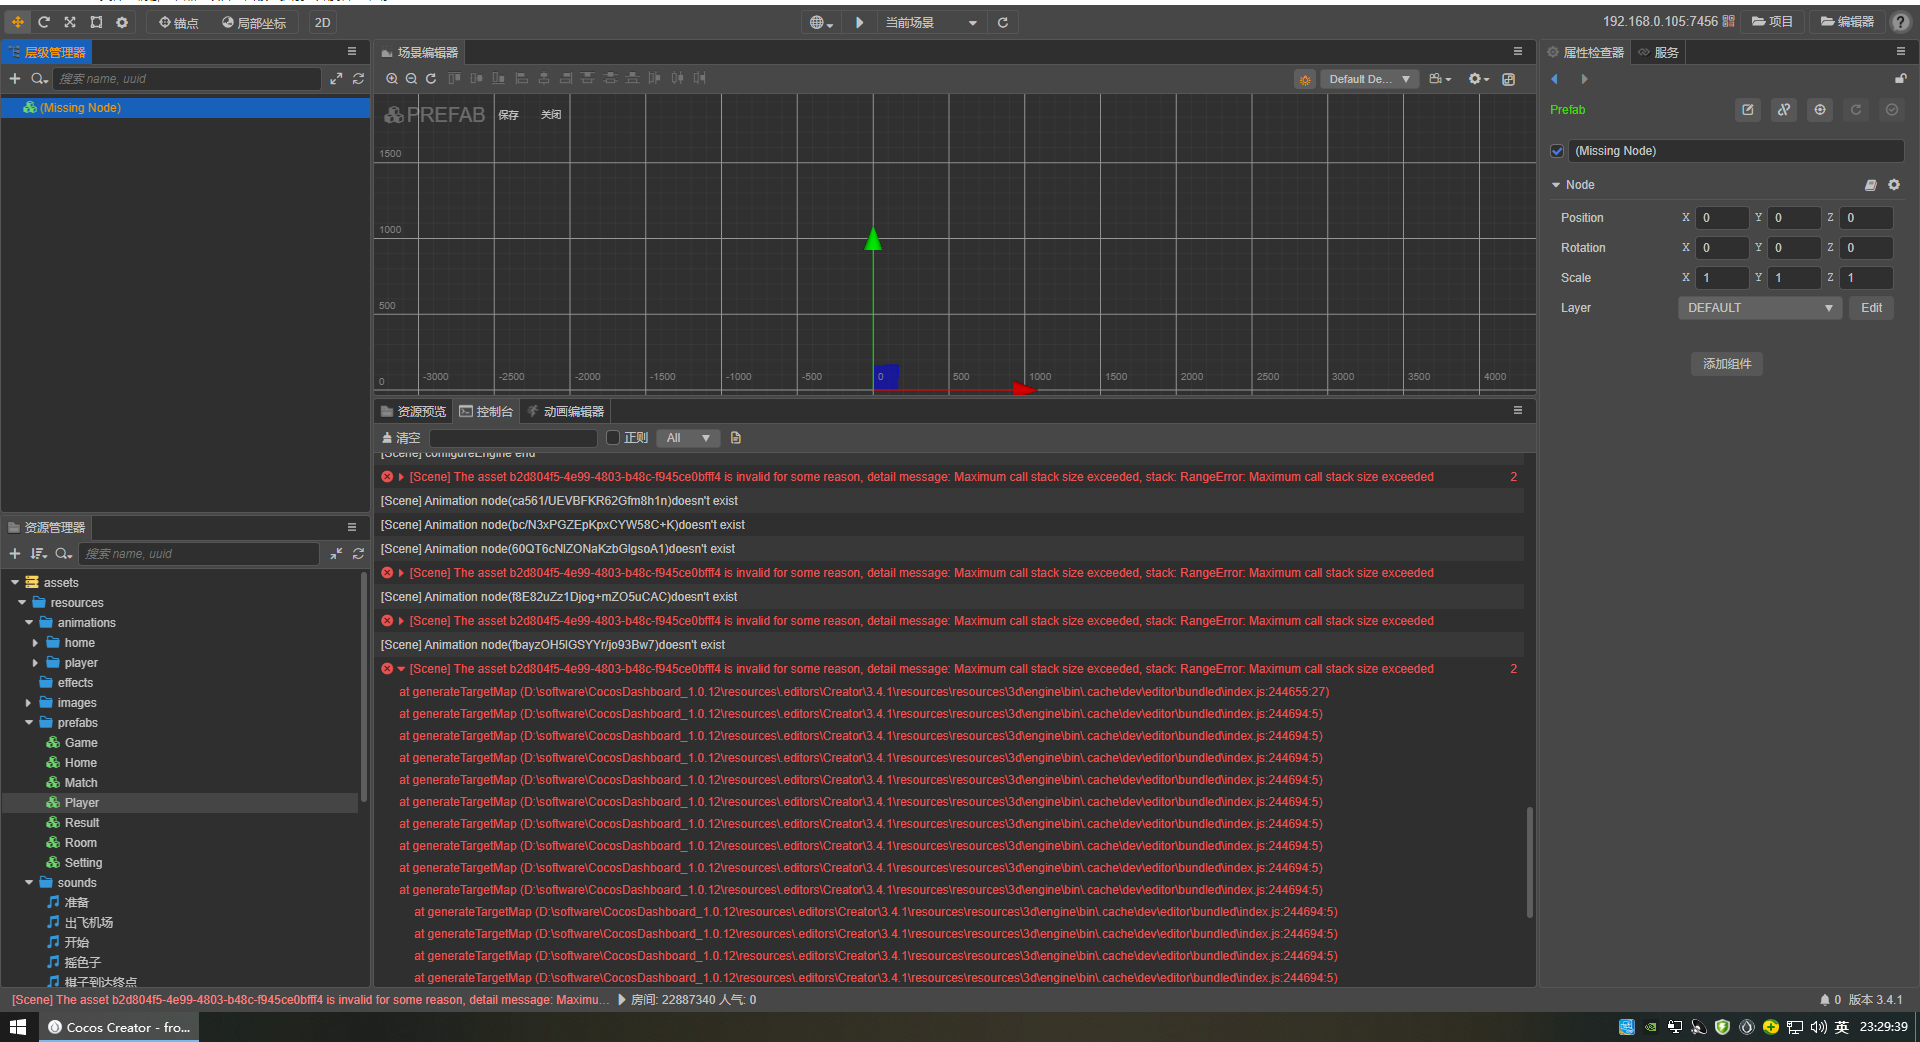
Task: Close prefab editing with 关闭
Action: click(x=550, y=115)
